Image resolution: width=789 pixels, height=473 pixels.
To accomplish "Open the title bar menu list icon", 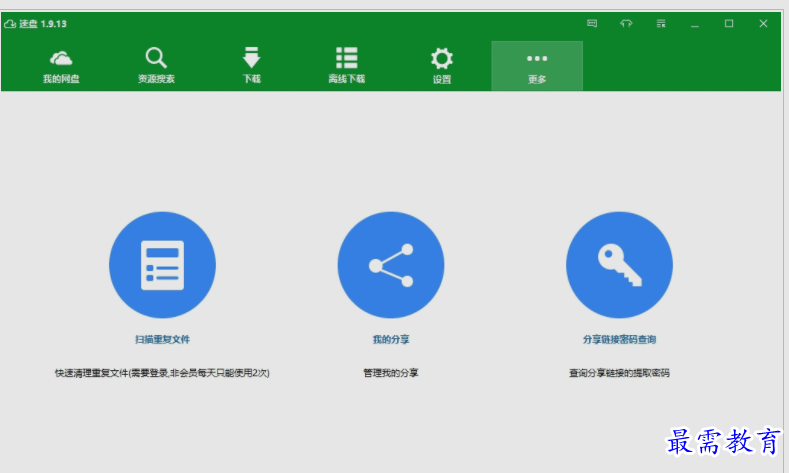I will [661, 23].
